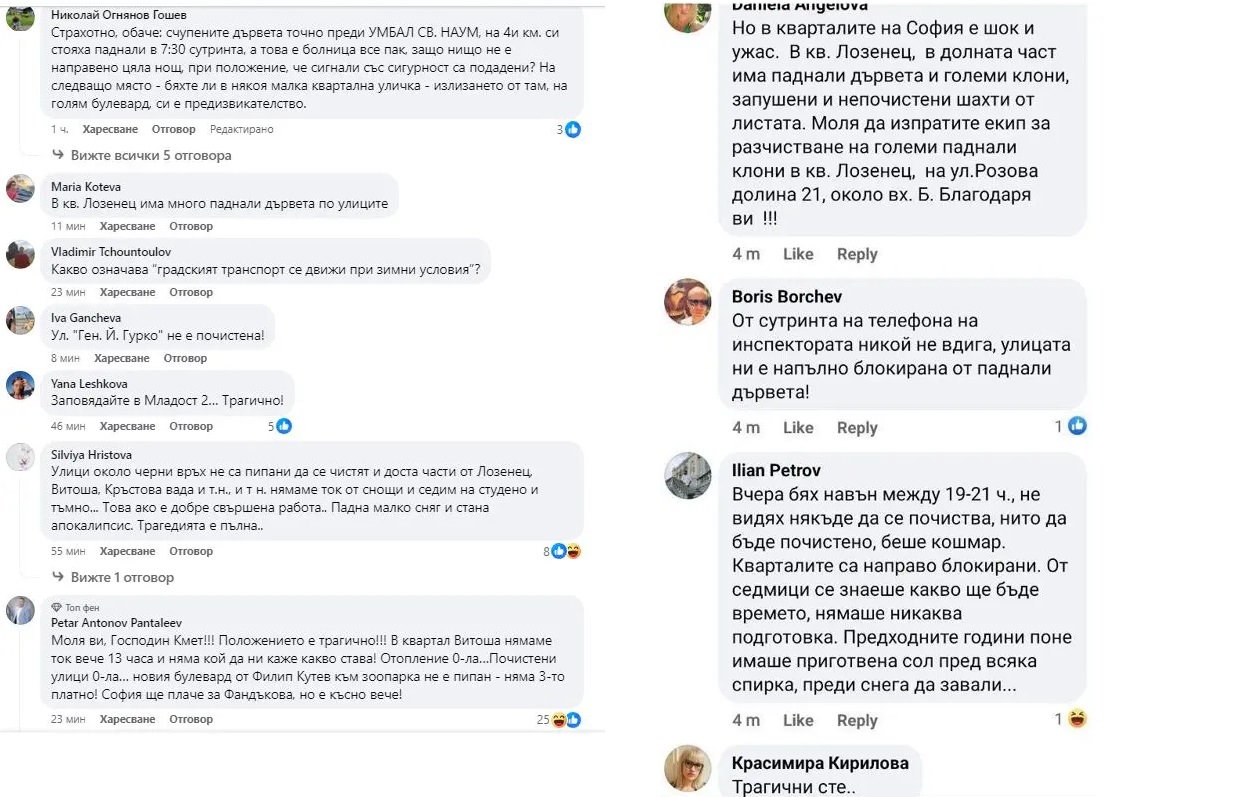Open Красимира Кирилова's avatar
1248x797 pixels.
point(688,768)
